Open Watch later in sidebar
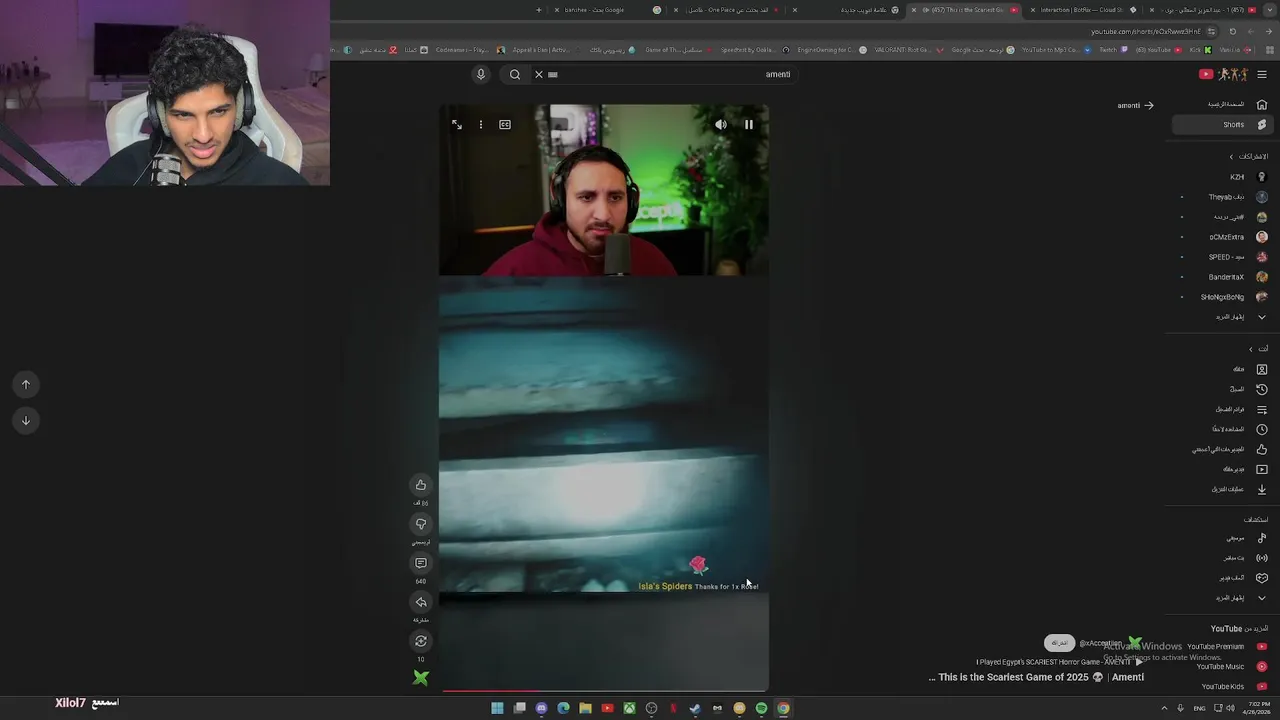This screenshot has height=720, width=1280. [x=1222, y=429]
